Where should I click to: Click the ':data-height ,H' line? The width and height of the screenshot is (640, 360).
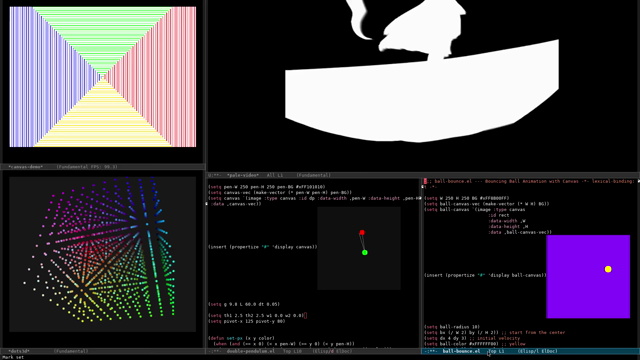tap(508, 227)
